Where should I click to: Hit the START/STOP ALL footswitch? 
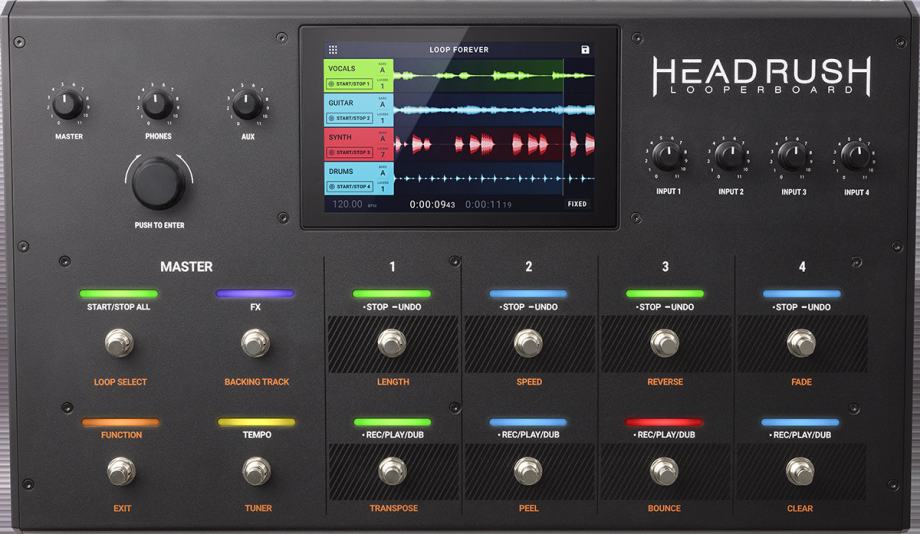point(119,343)
